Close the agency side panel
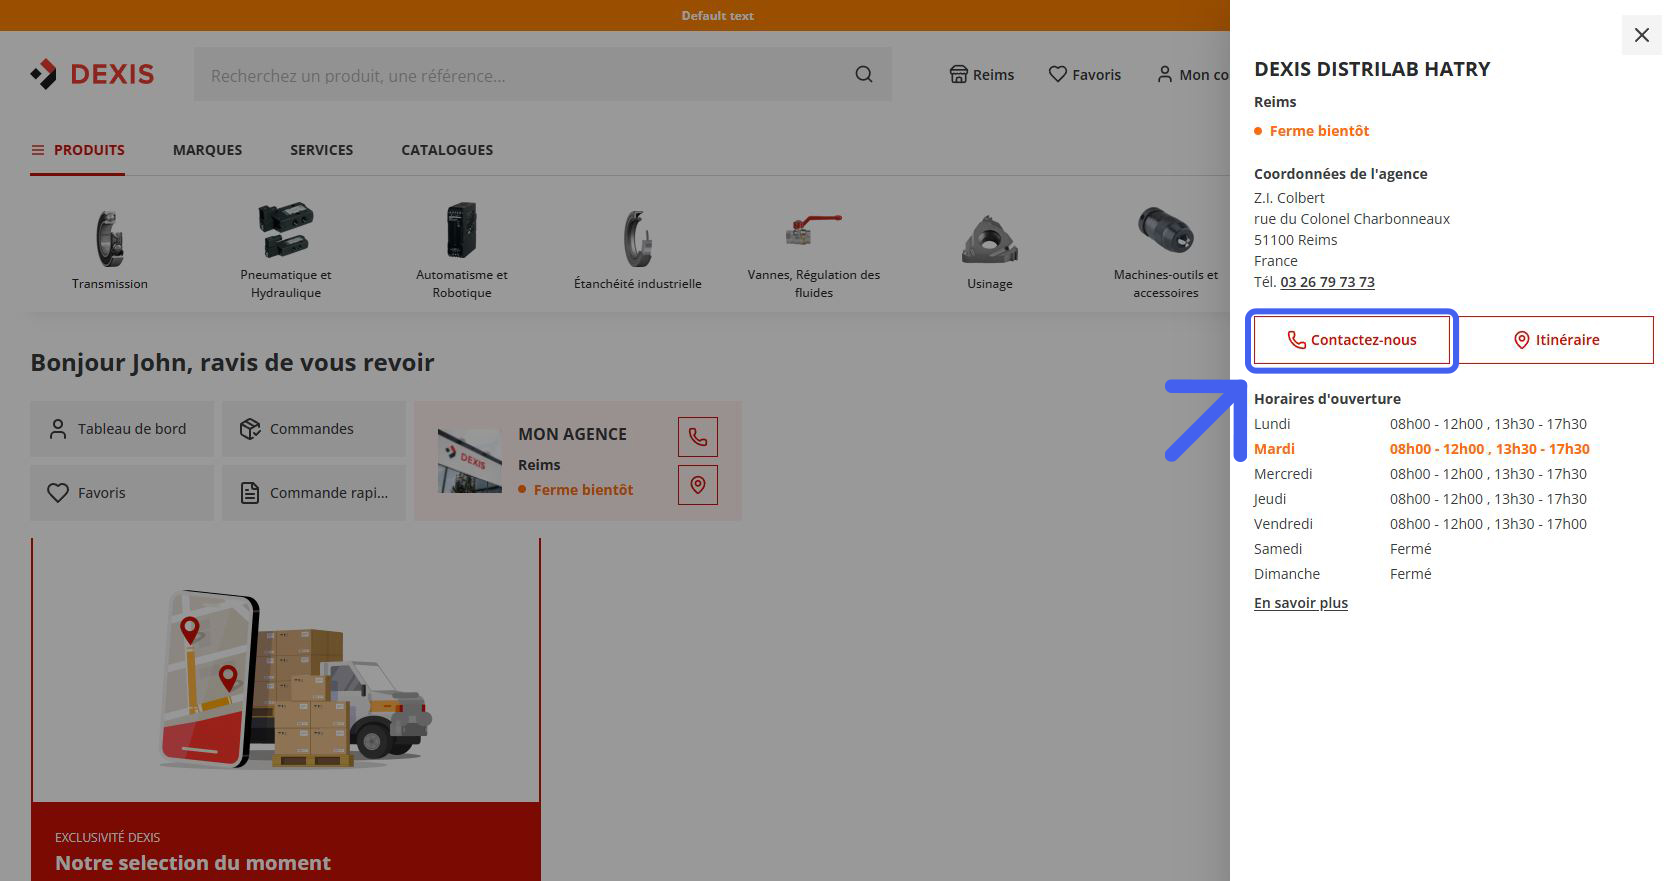The width and height of the screenshot is (1672, 881). tap(1641, 35)
